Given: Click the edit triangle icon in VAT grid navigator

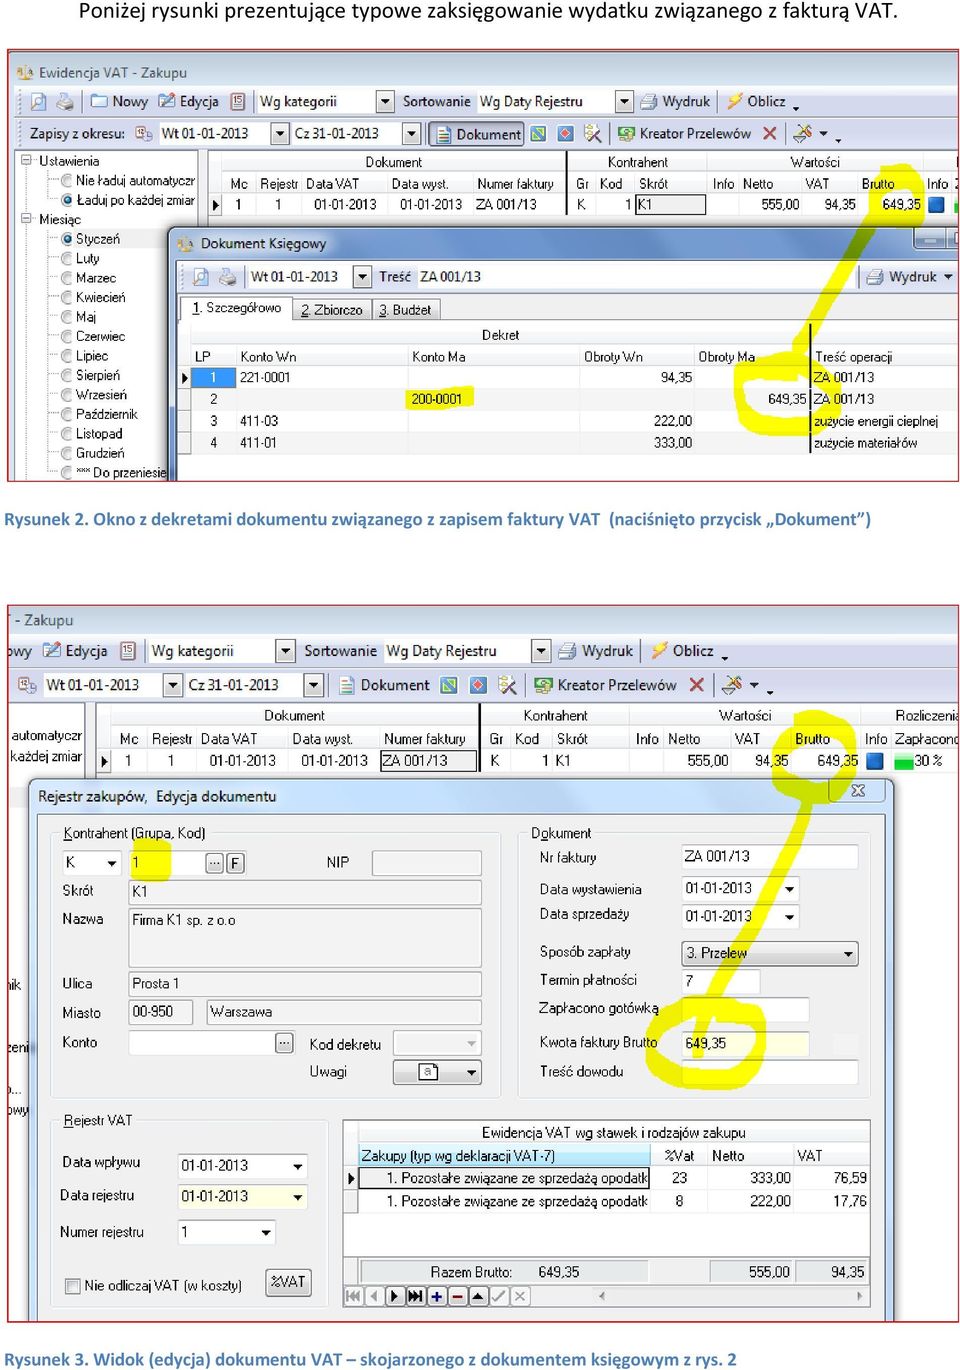Looking at the screenshot, I should (478, 1296).
